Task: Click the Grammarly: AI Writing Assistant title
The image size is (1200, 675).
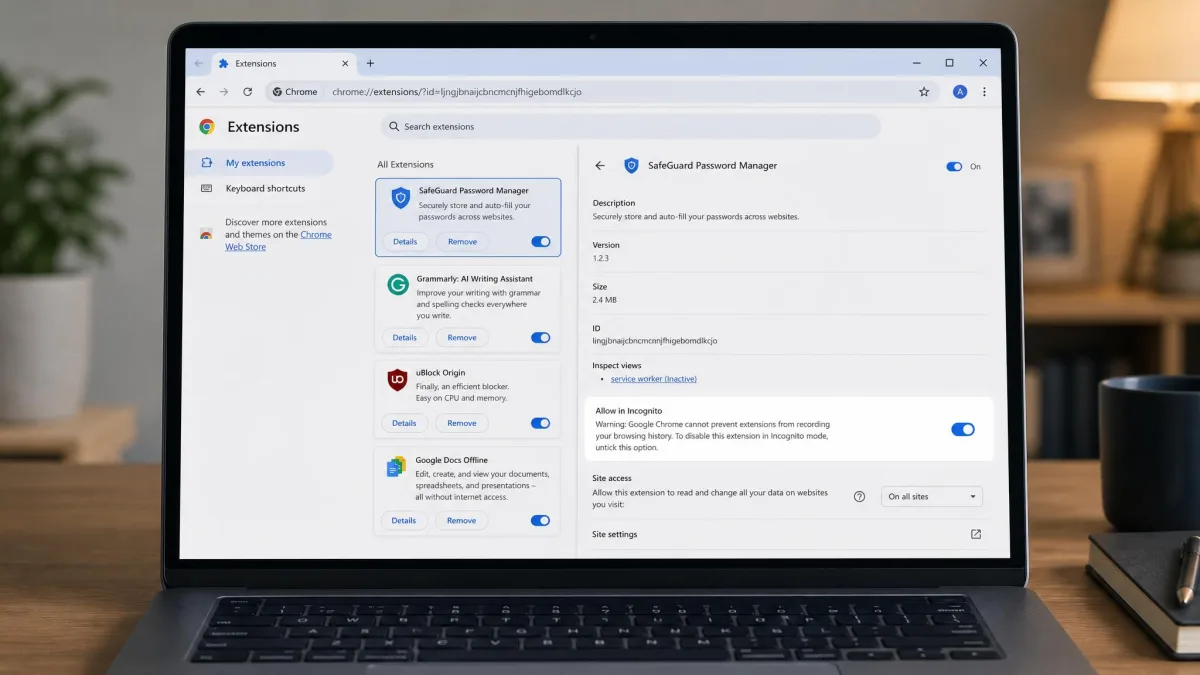Action: tap(474, 279)
